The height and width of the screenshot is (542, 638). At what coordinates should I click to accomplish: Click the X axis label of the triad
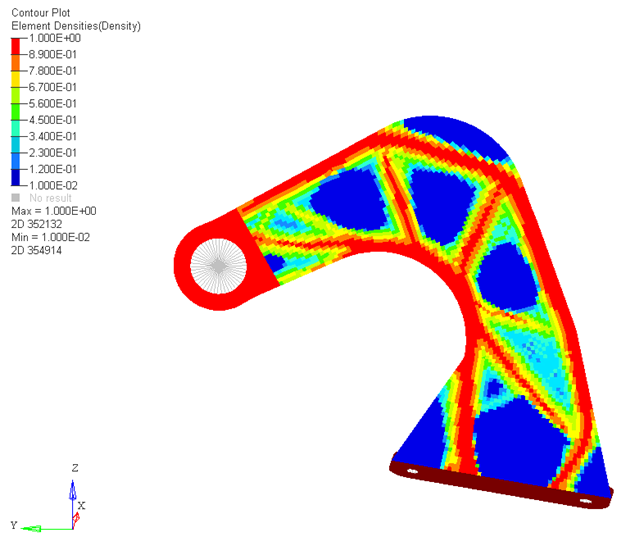pyautogui.click(x=81, y=506)
